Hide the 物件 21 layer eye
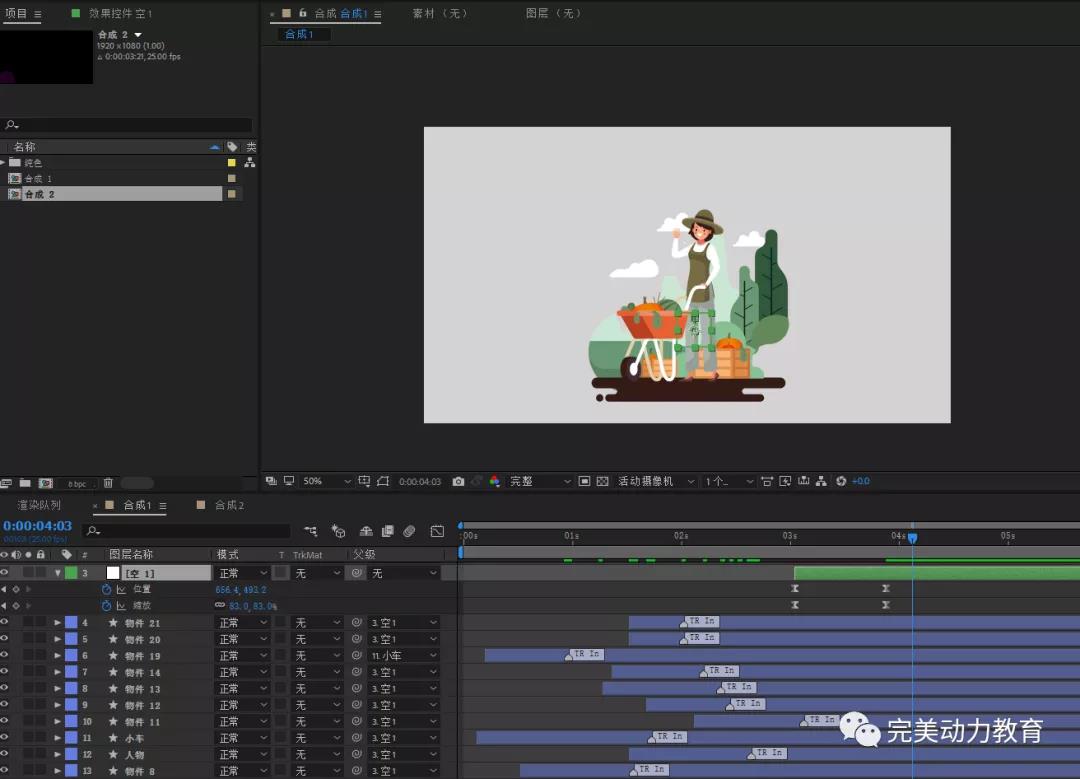The width and height of the screenshot is (1080, 779). [x=5, y=623]
